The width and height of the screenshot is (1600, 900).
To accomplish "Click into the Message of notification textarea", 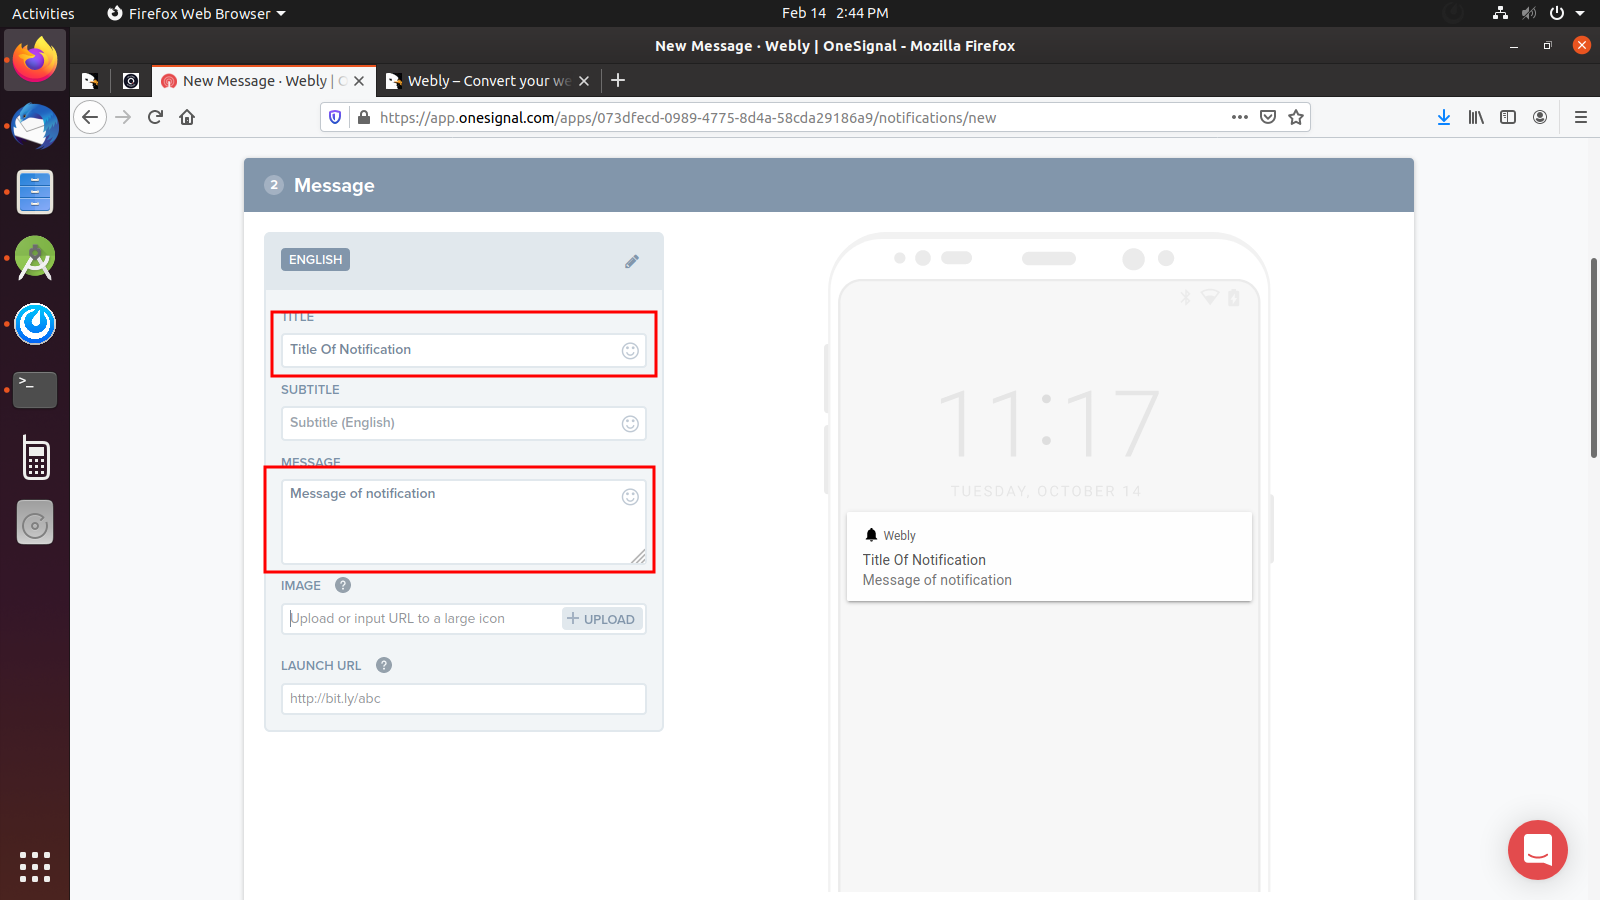I will pos(464,522).
